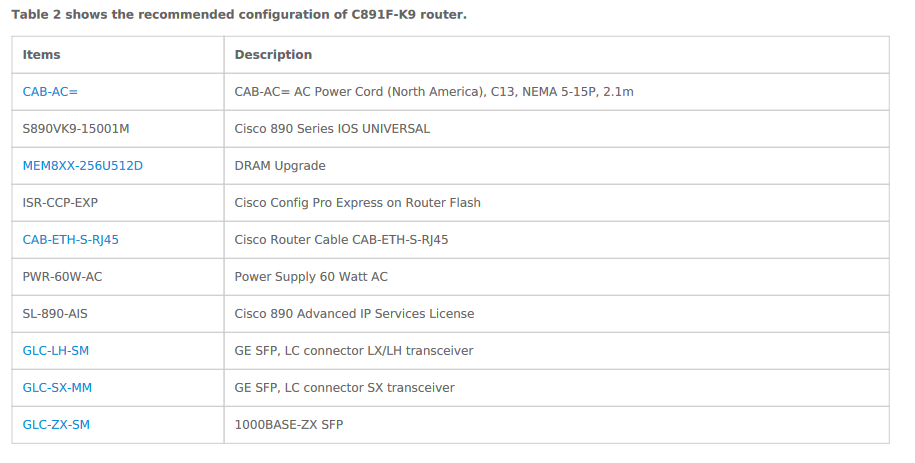Click the Cisco Config Pro Express description
This screenshot has height=463, width=915.
click(x=357, y=203)
